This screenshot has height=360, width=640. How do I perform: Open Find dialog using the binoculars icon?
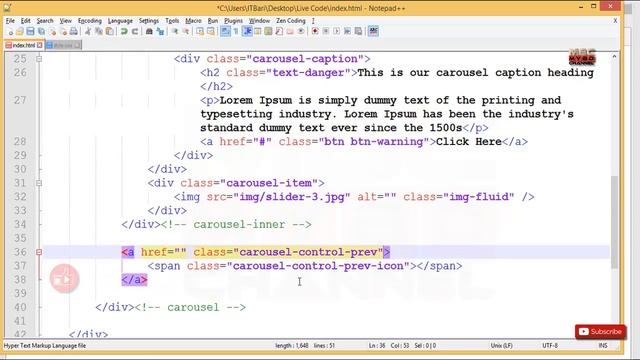[149, 31]
